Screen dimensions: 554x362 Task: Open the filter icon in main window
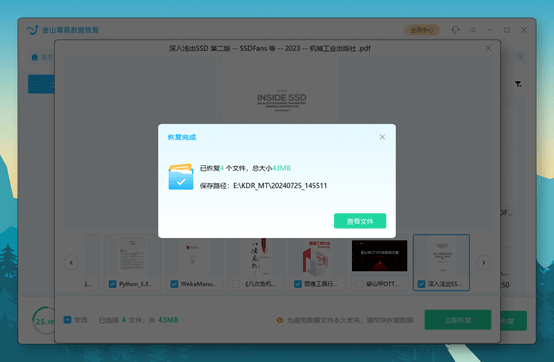point(518,84)
